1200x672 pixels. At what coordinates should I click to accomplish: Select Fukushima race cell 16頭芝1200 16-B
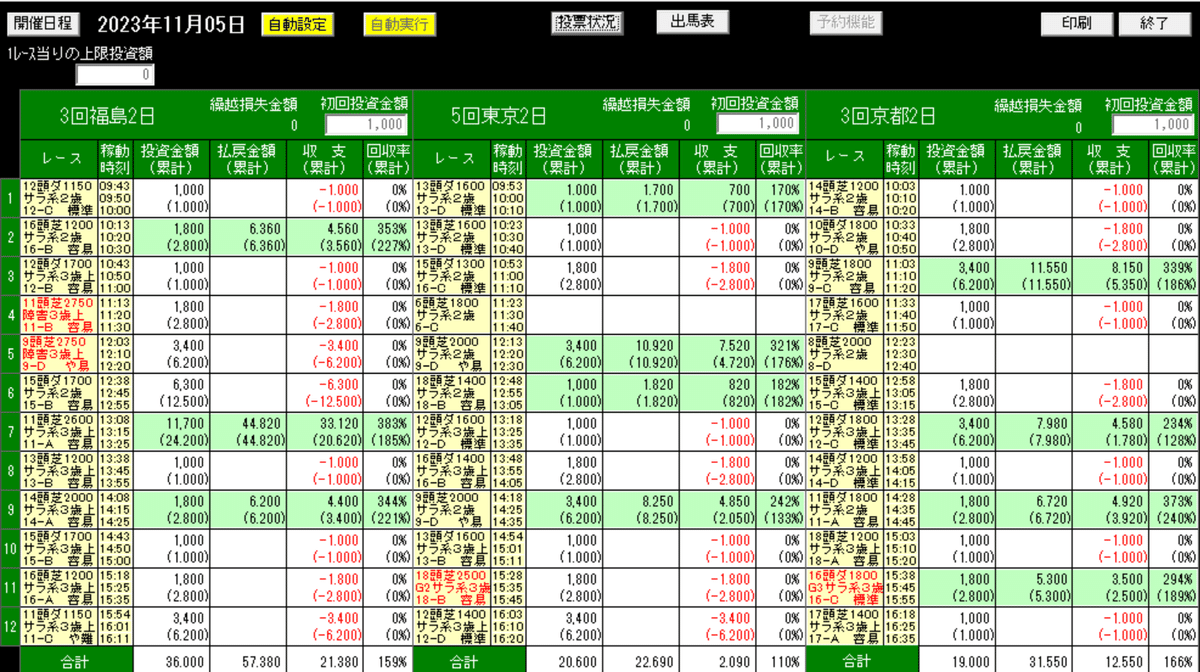coord(58,237)
